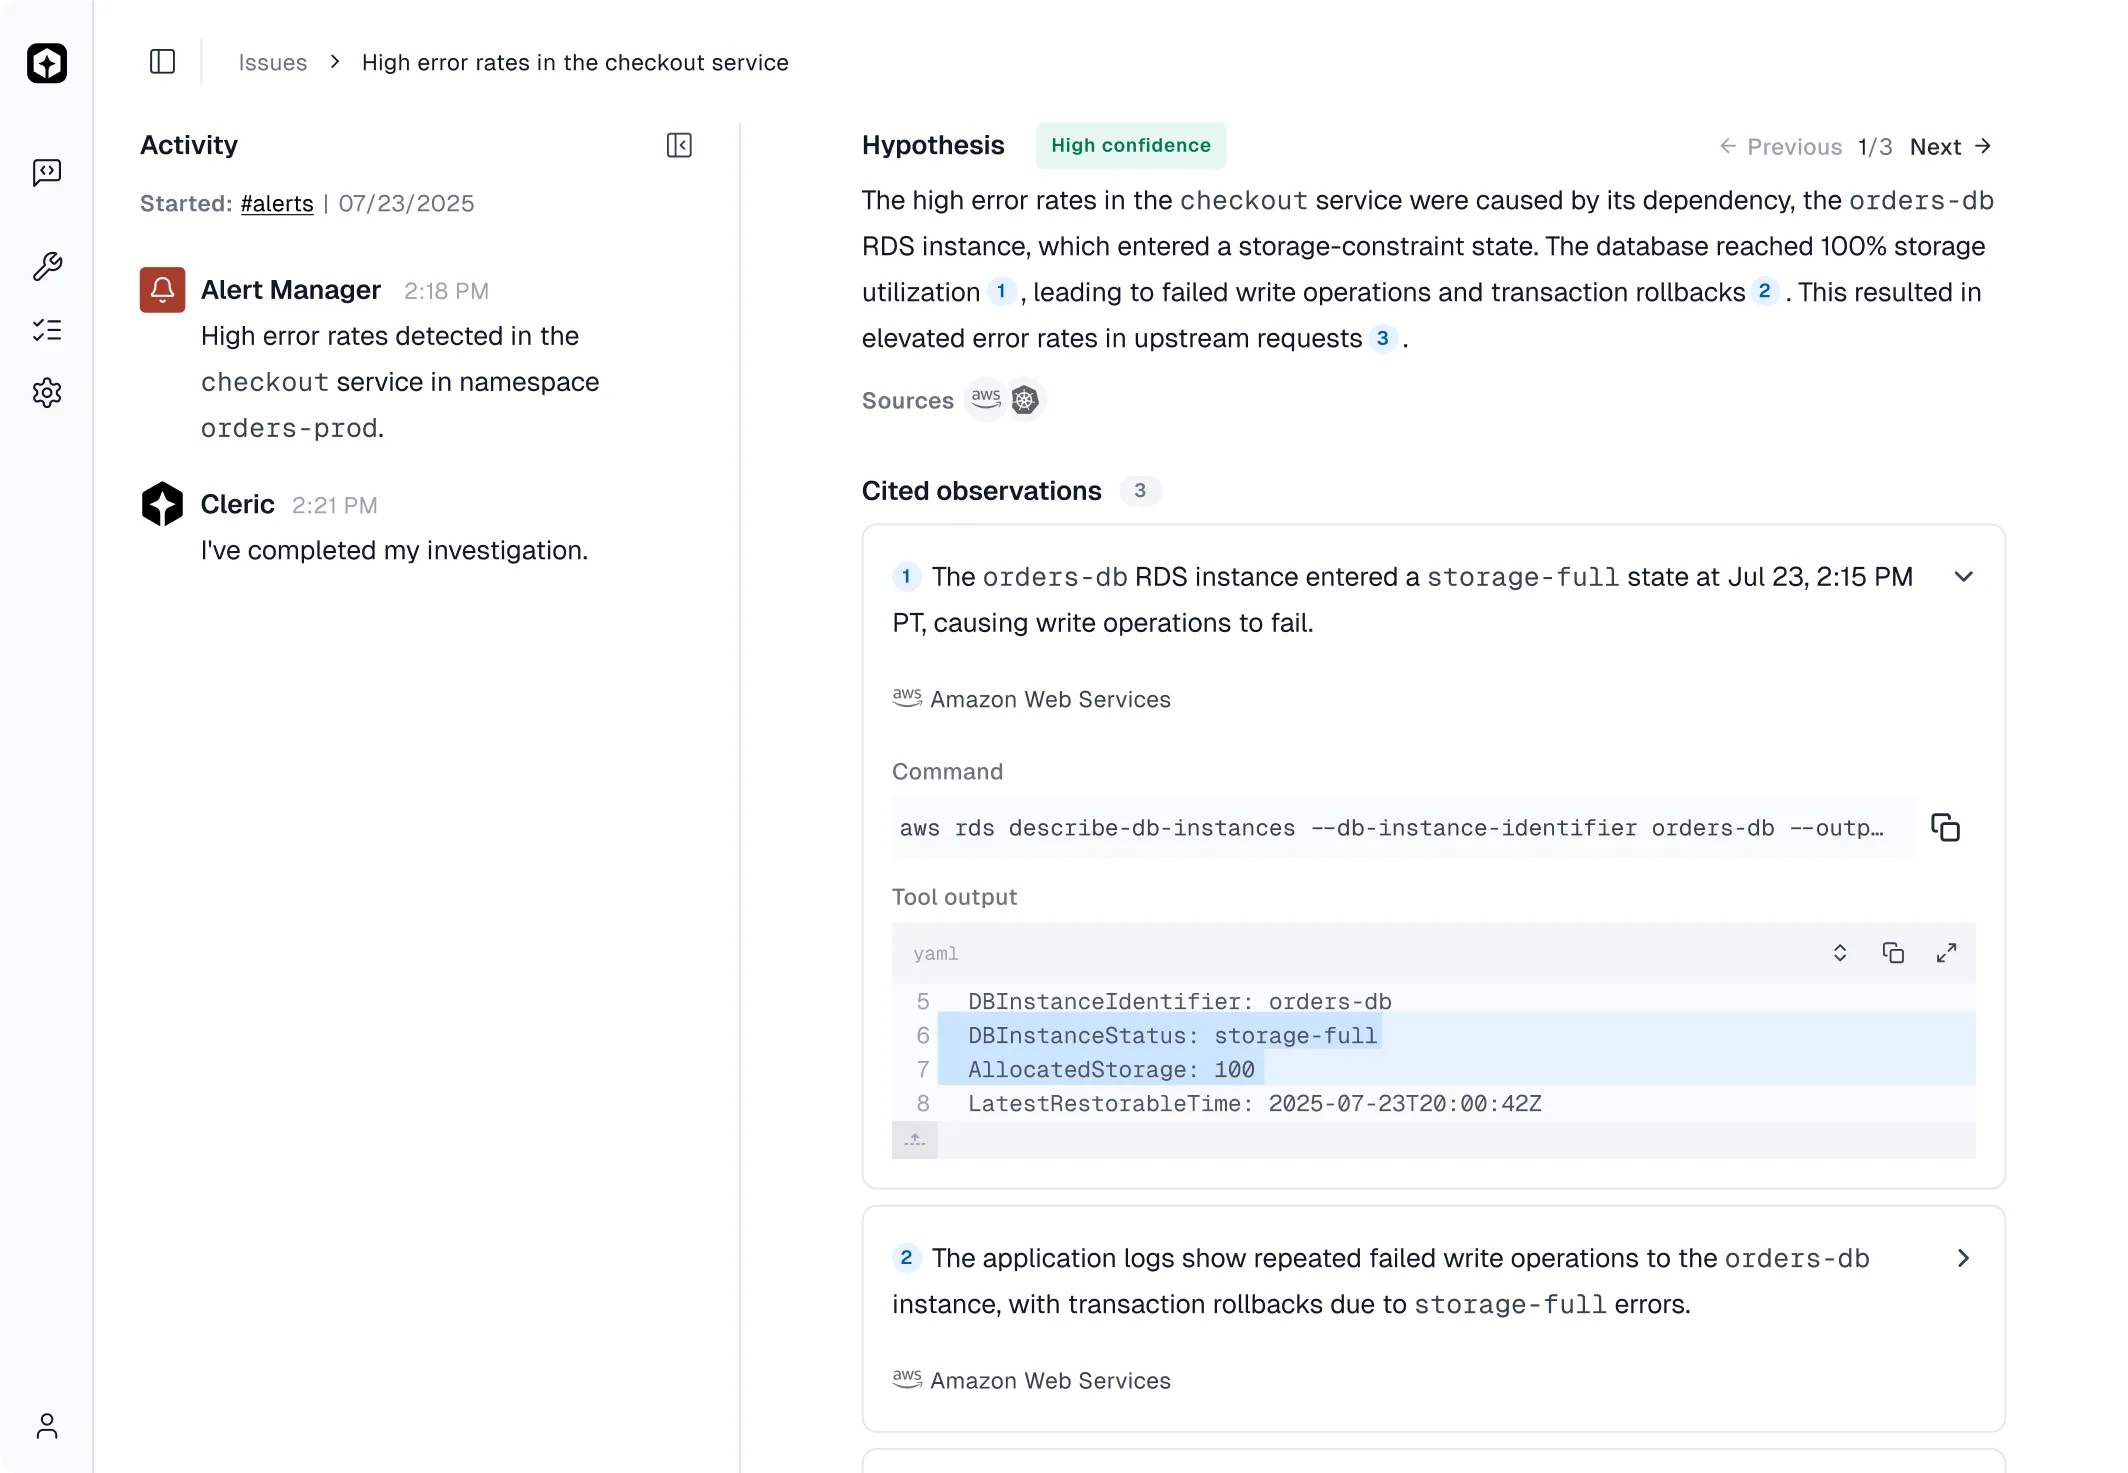Collapse the Activity panel
Image resolution: width=2128 pixels, height=1473 pixels.
(678, 145)
